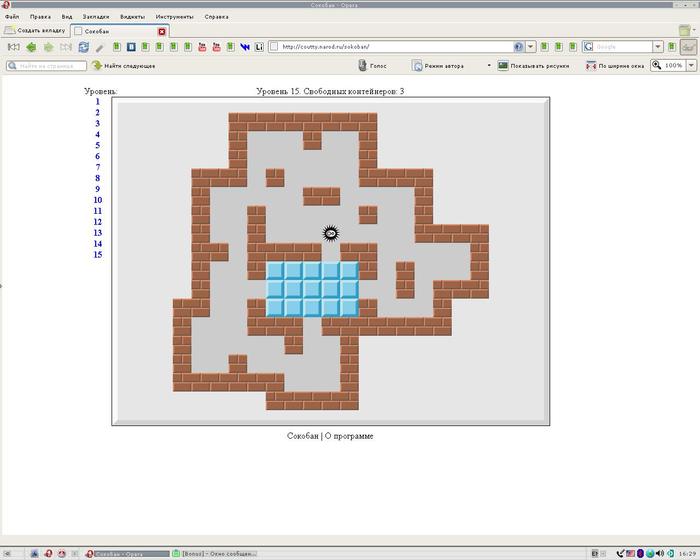This screenshot has height=560, width=700.
Task: Close the Сокобан tab
Action: point(162,31)
